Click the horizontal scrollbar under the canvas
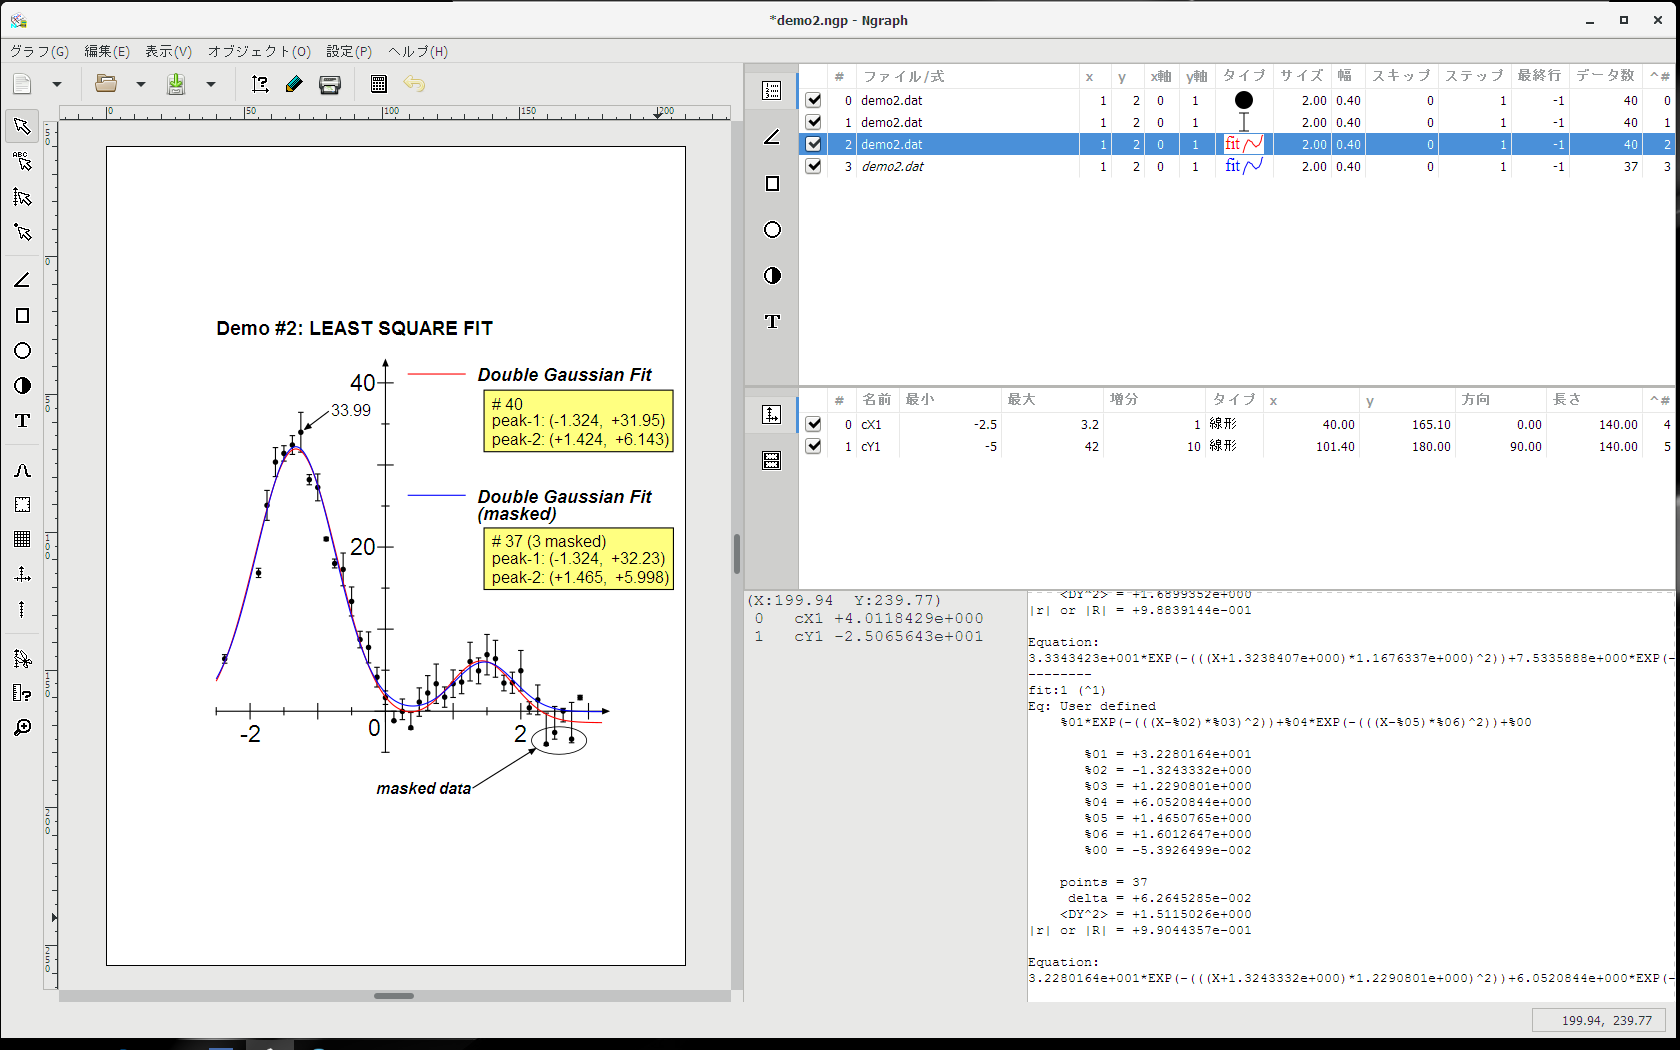Screen dimensions: 1680x1050 (394, 996)
